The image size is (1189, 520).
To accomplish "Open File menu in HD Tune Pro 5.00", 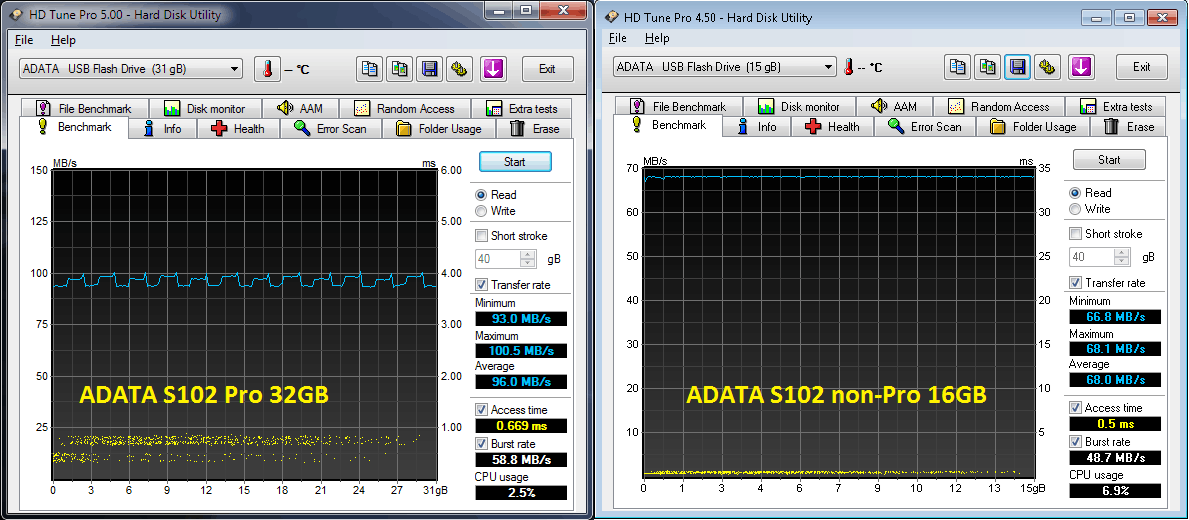I will pyautogui.click(x=24, y=40).
